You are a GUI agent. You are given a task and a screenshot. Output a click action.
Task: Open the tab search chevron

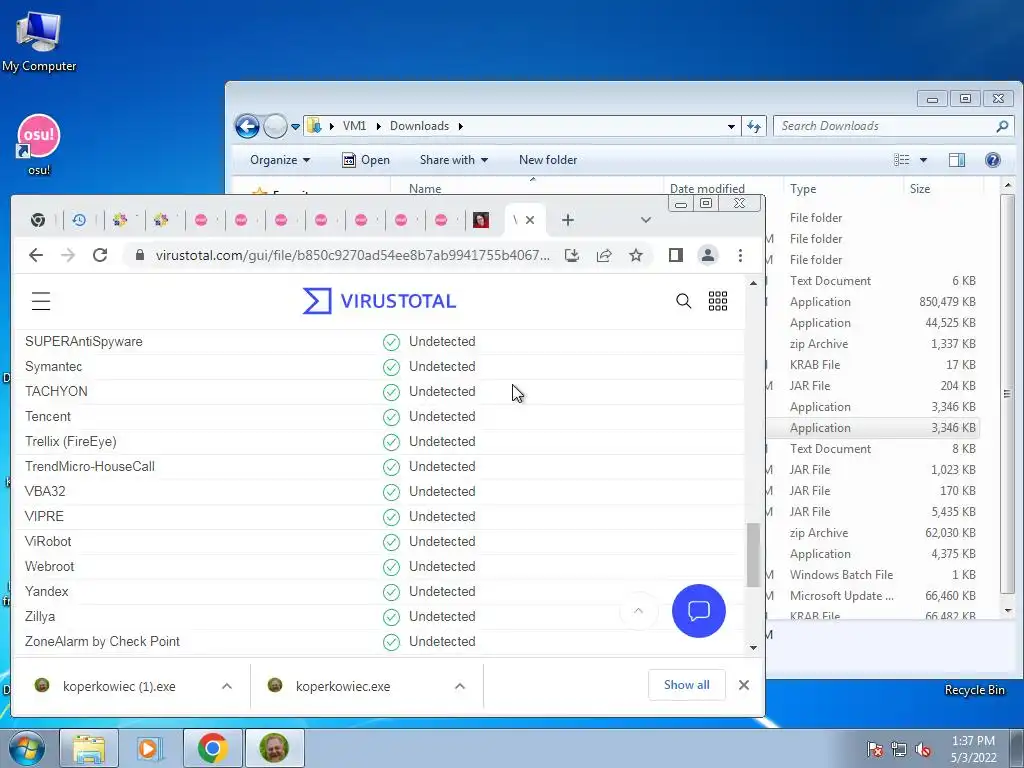click(x=646, y=220)
